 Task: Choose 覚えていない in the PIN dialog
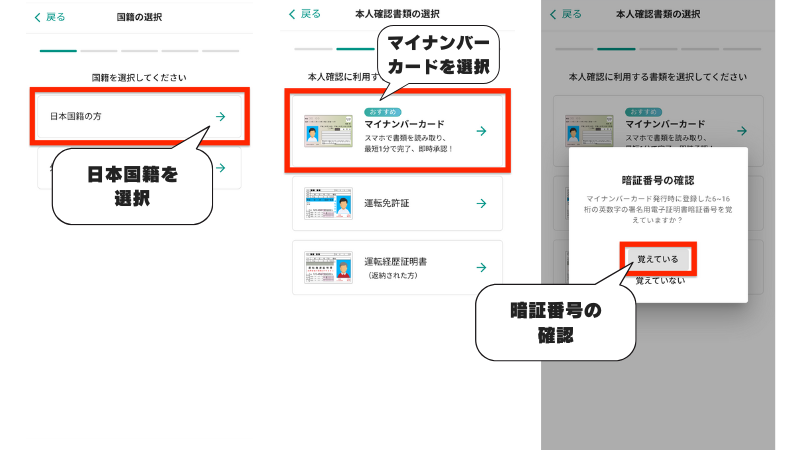(x=657, y=282)
